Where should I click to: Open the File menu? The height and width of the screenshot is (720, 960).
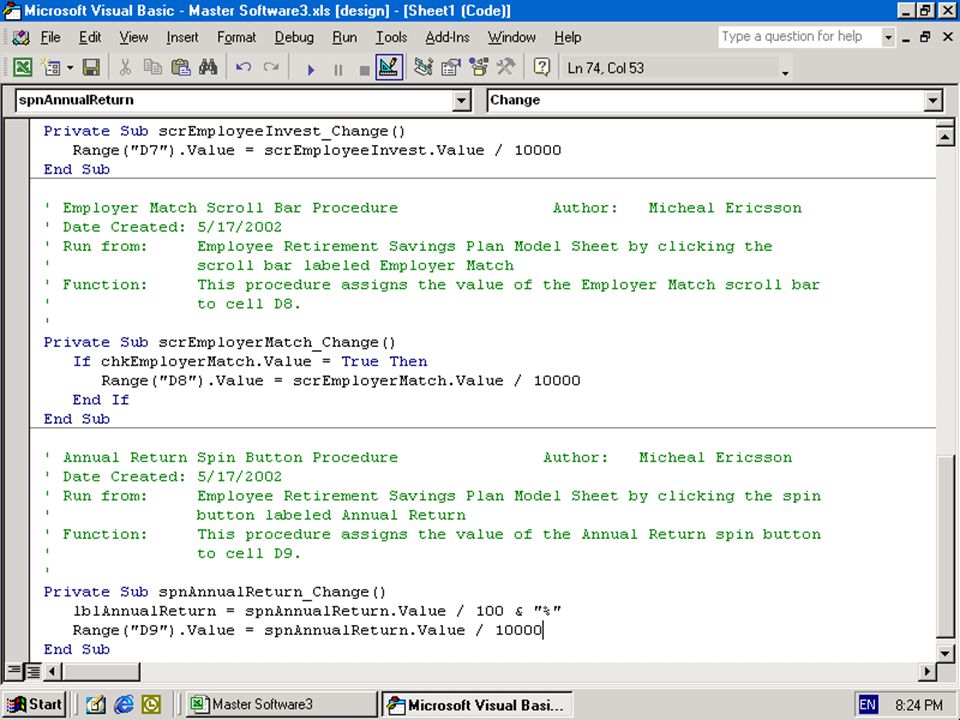pyautogui.click(x=50, y=37)
